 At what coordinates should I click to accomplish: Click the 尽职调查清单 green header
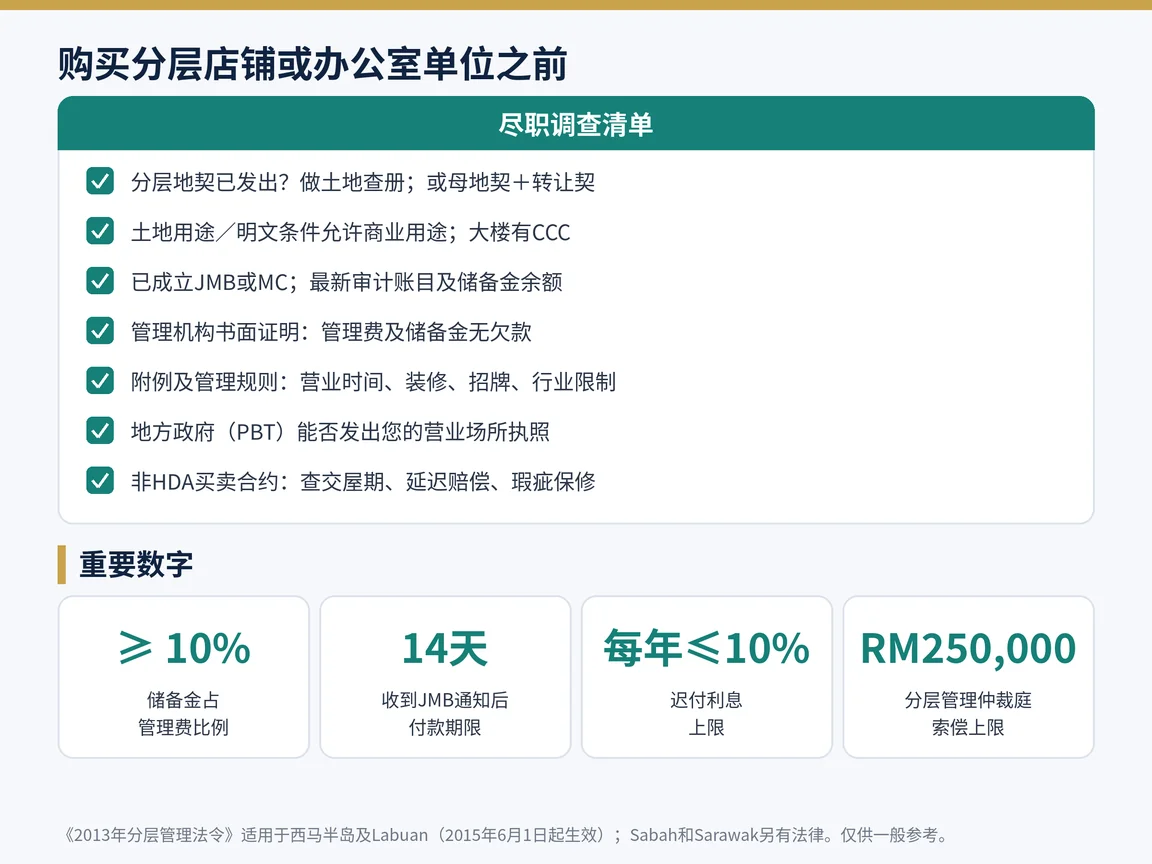pyautogui.click(x=576, y=123)
